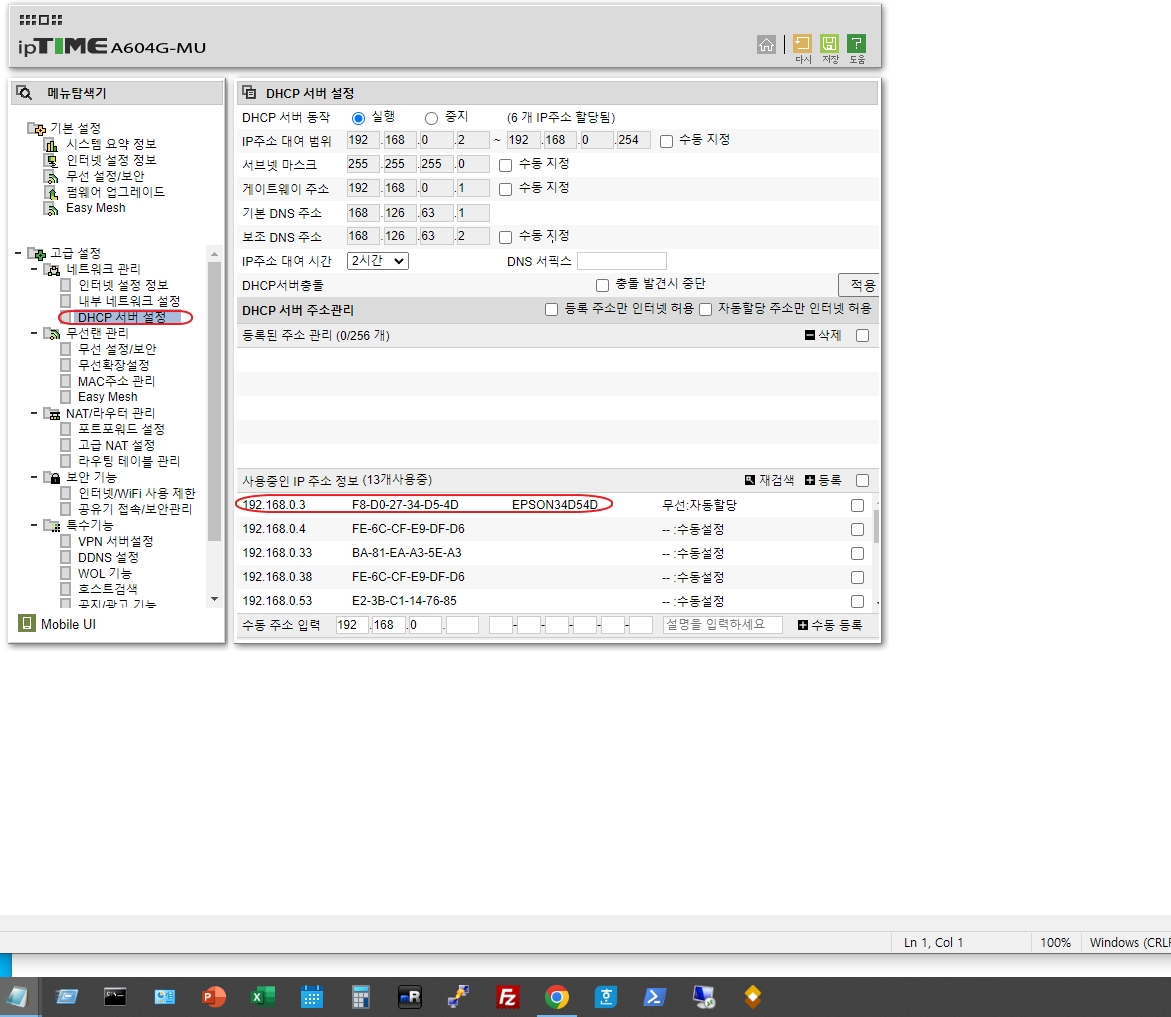
Task: Open FileZilla from the taskbar
Action: coord(508,997)
